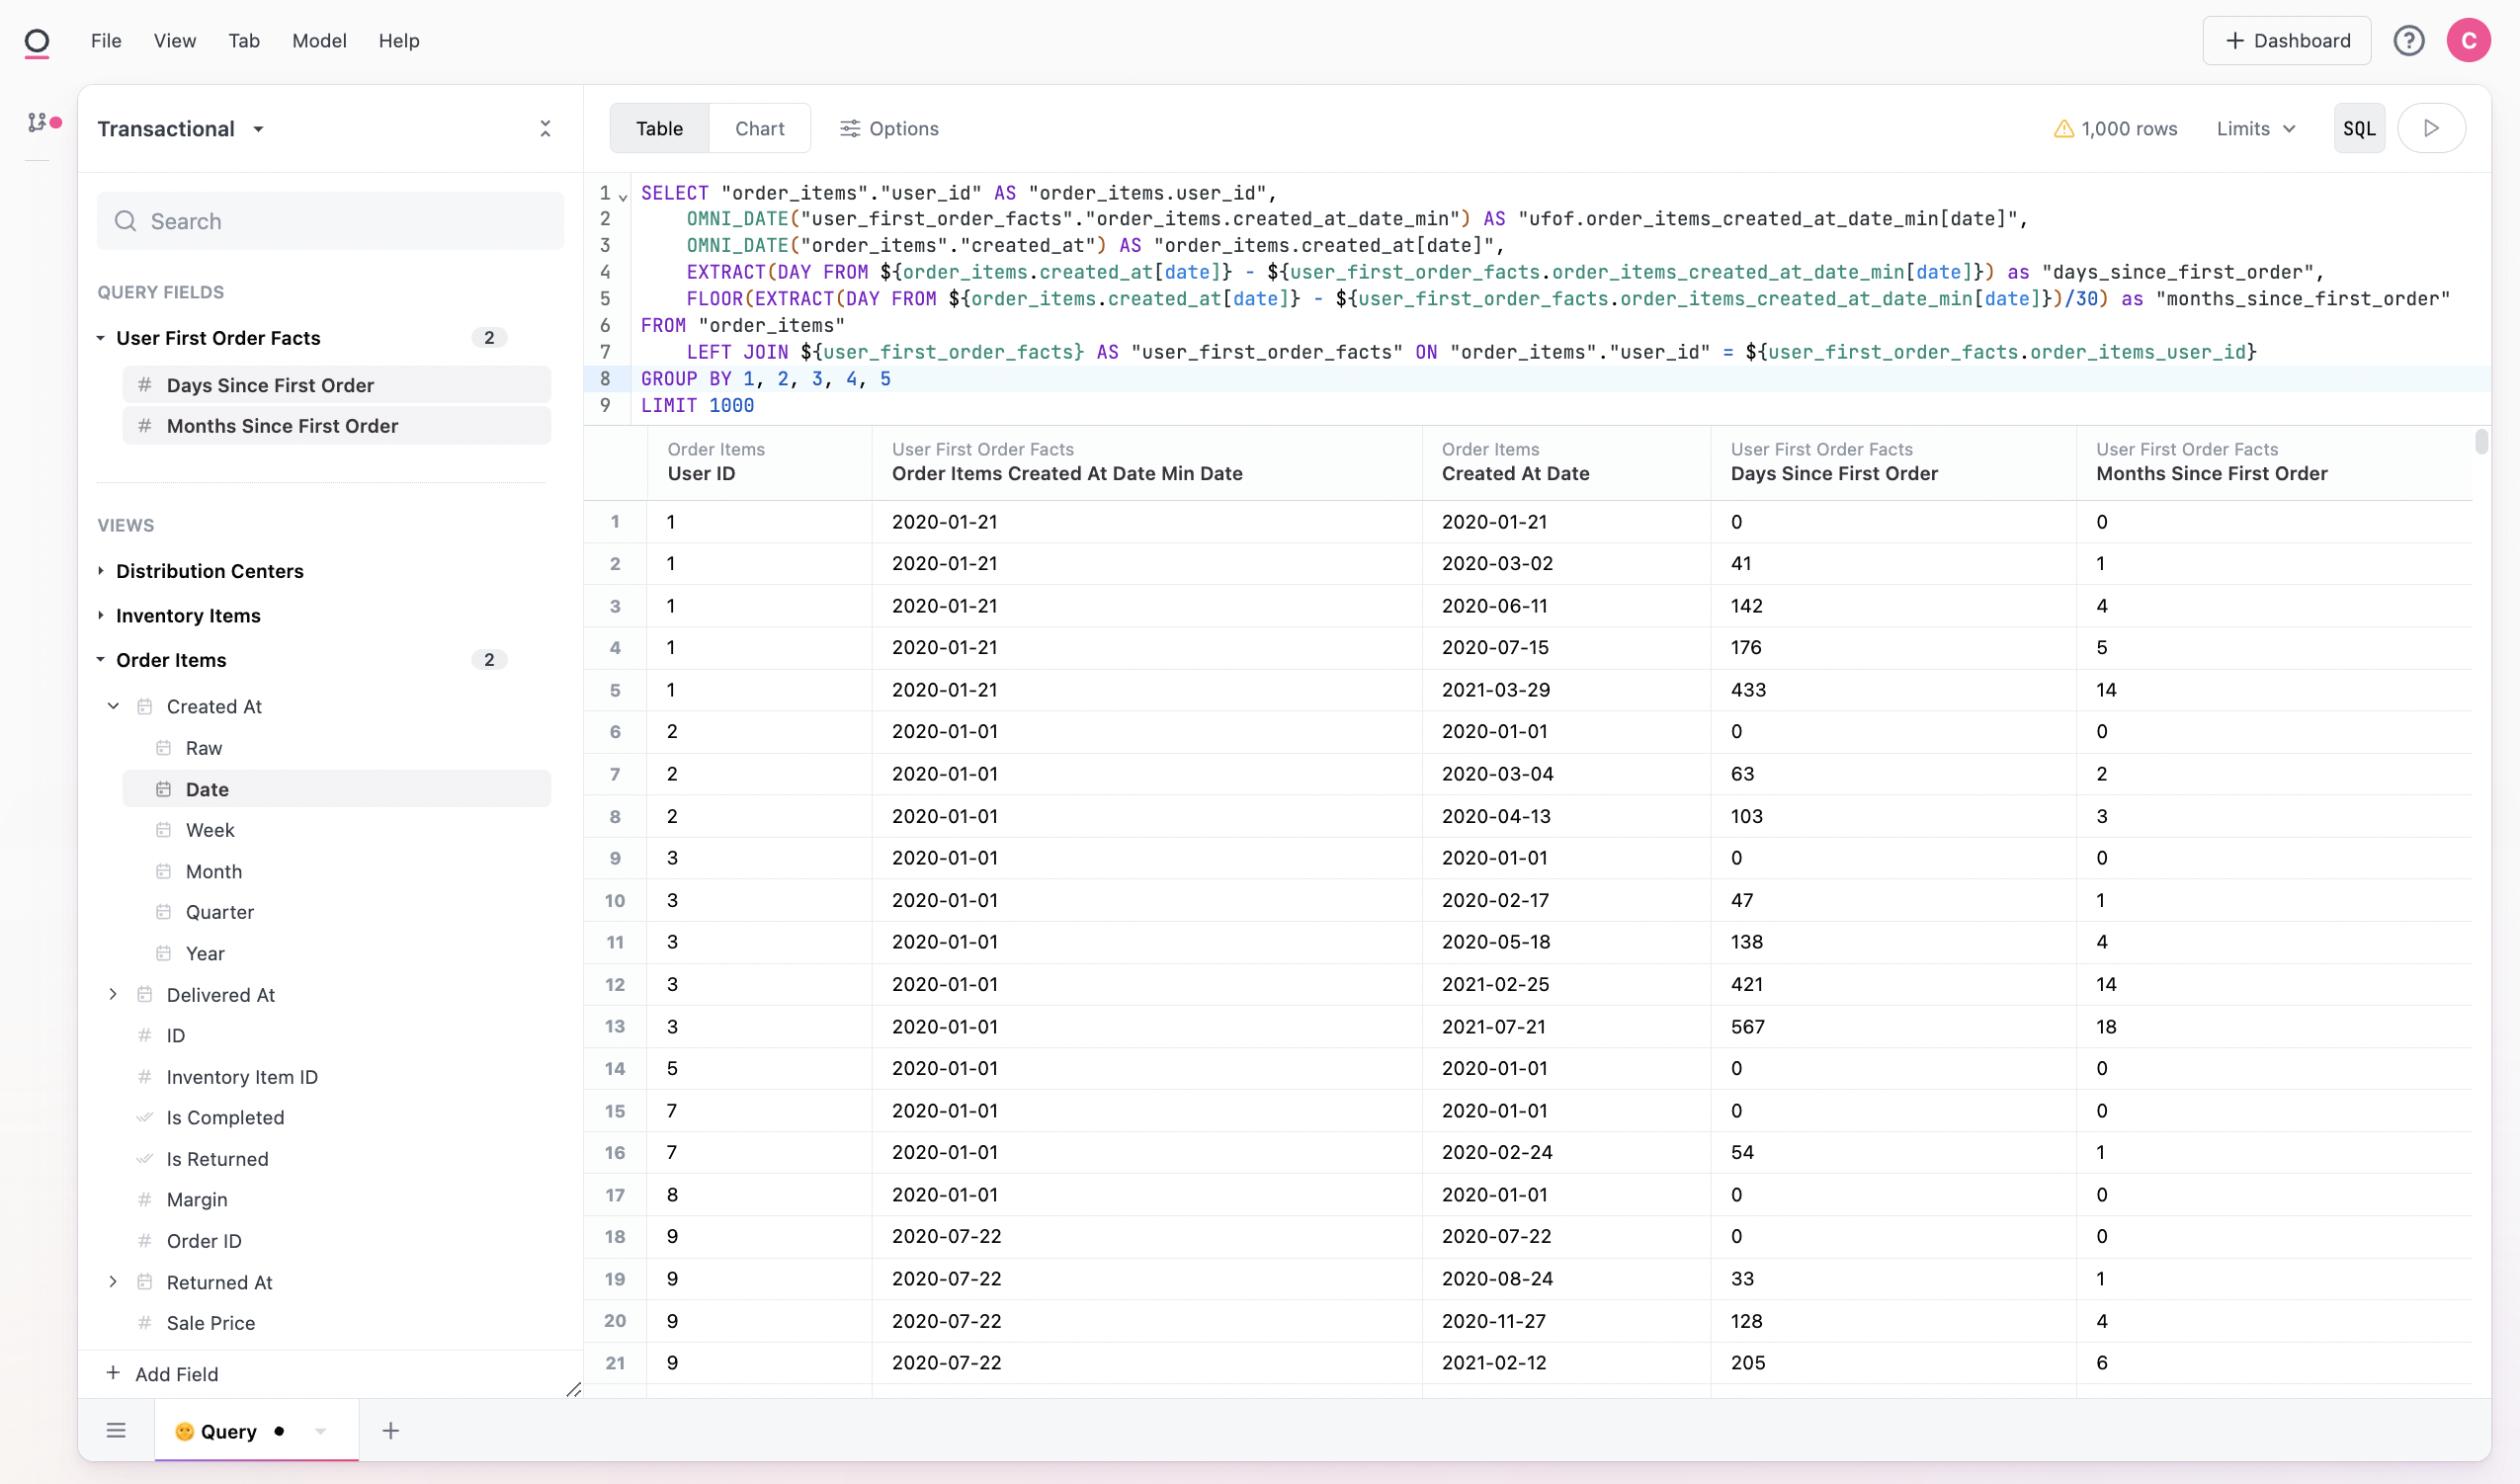Image resolution: width=2520 pixels, height=1484 pixels.
Task: Click the Omni logo home icon
Action: [37, 41]
